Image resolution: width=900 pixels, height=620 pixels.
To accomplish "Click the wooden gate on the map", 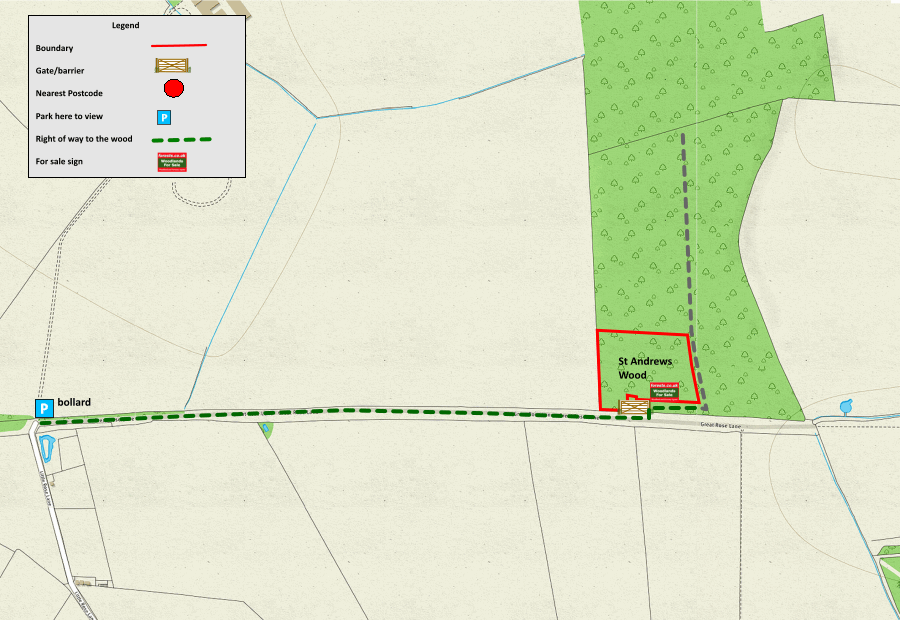I will (634, 408).
